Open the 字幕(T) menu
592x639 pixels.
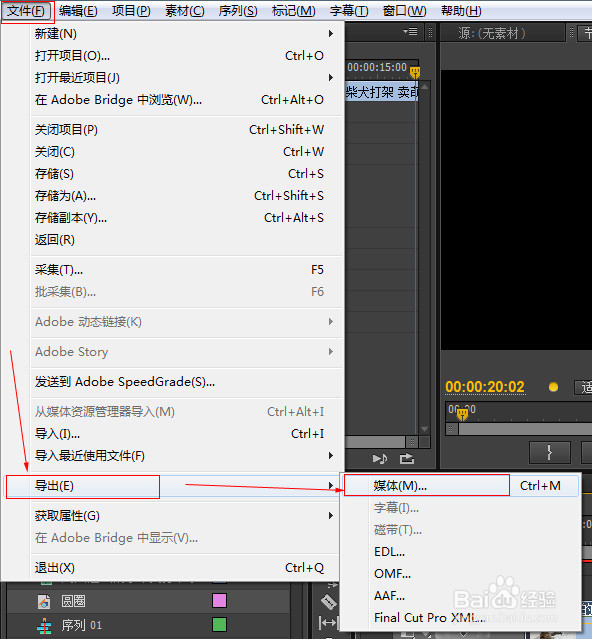click(x=349, y=11)
